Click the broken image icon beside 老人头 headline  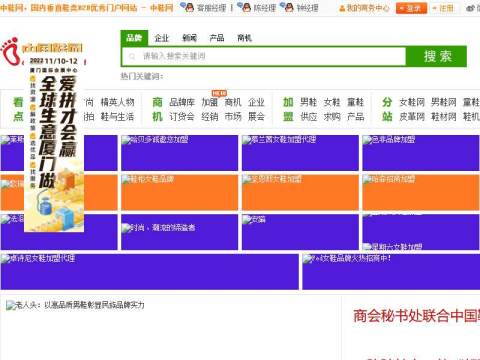click(11, 305)
